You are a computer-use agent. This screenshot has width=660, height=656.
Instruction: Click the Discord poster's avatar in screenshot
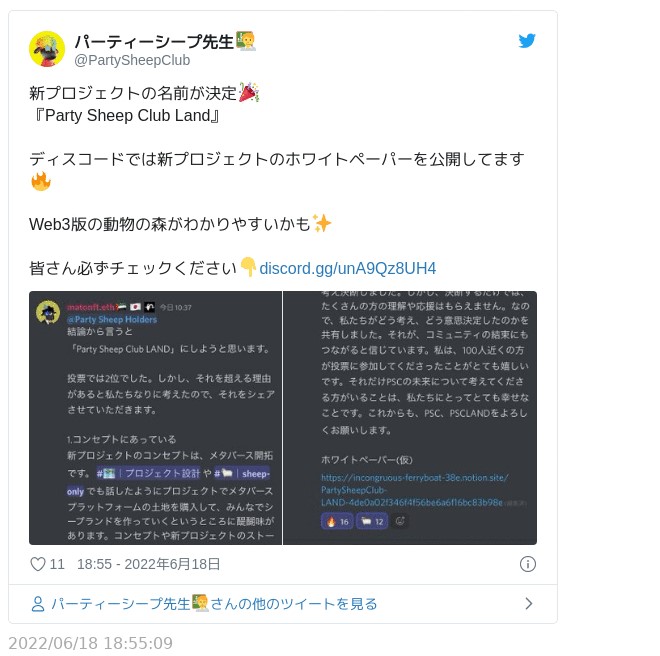(x=48, y=312)
